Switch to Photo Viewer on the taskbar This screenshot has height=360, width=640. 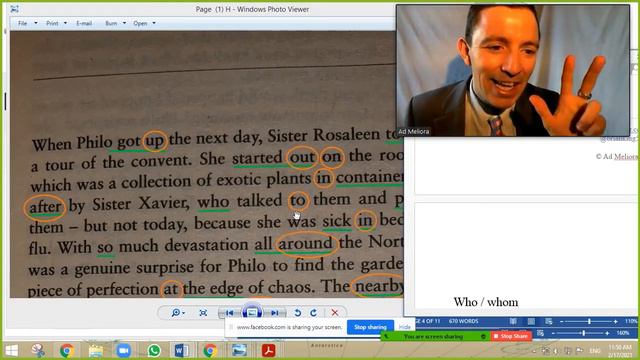click(x=239, y=351)
